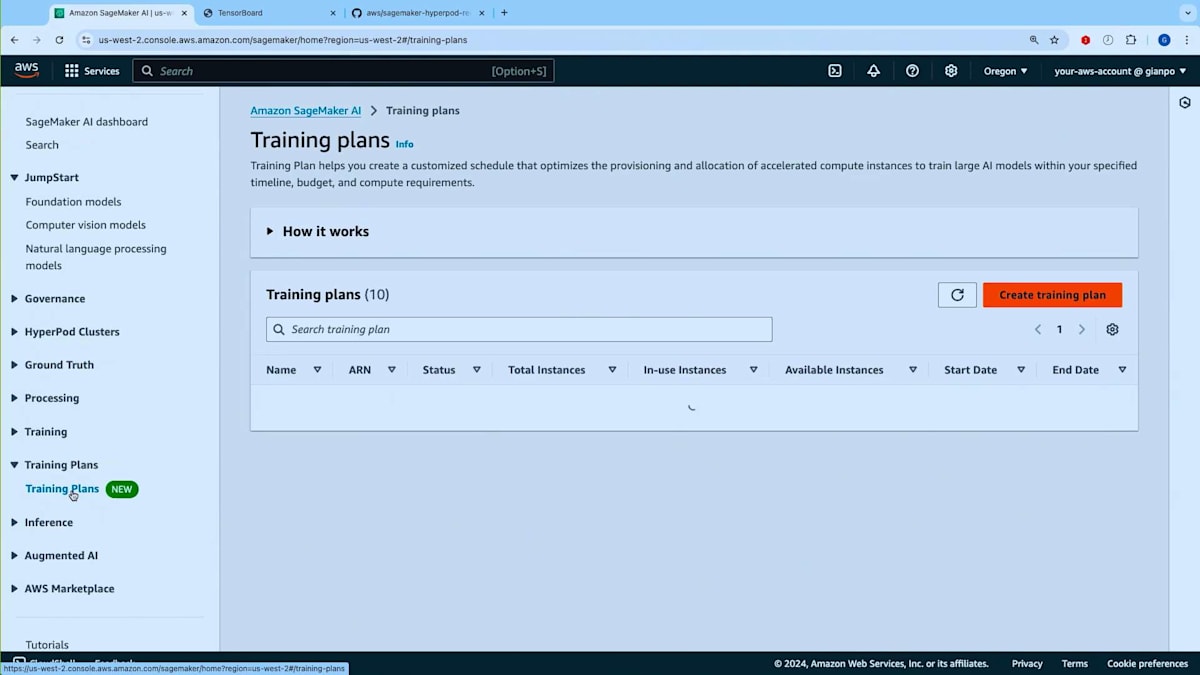The width and height of the screenshot is (1200, 675).
Task: Open SageMaker AI dashboard in sidebar
Action: pos(87,122)
